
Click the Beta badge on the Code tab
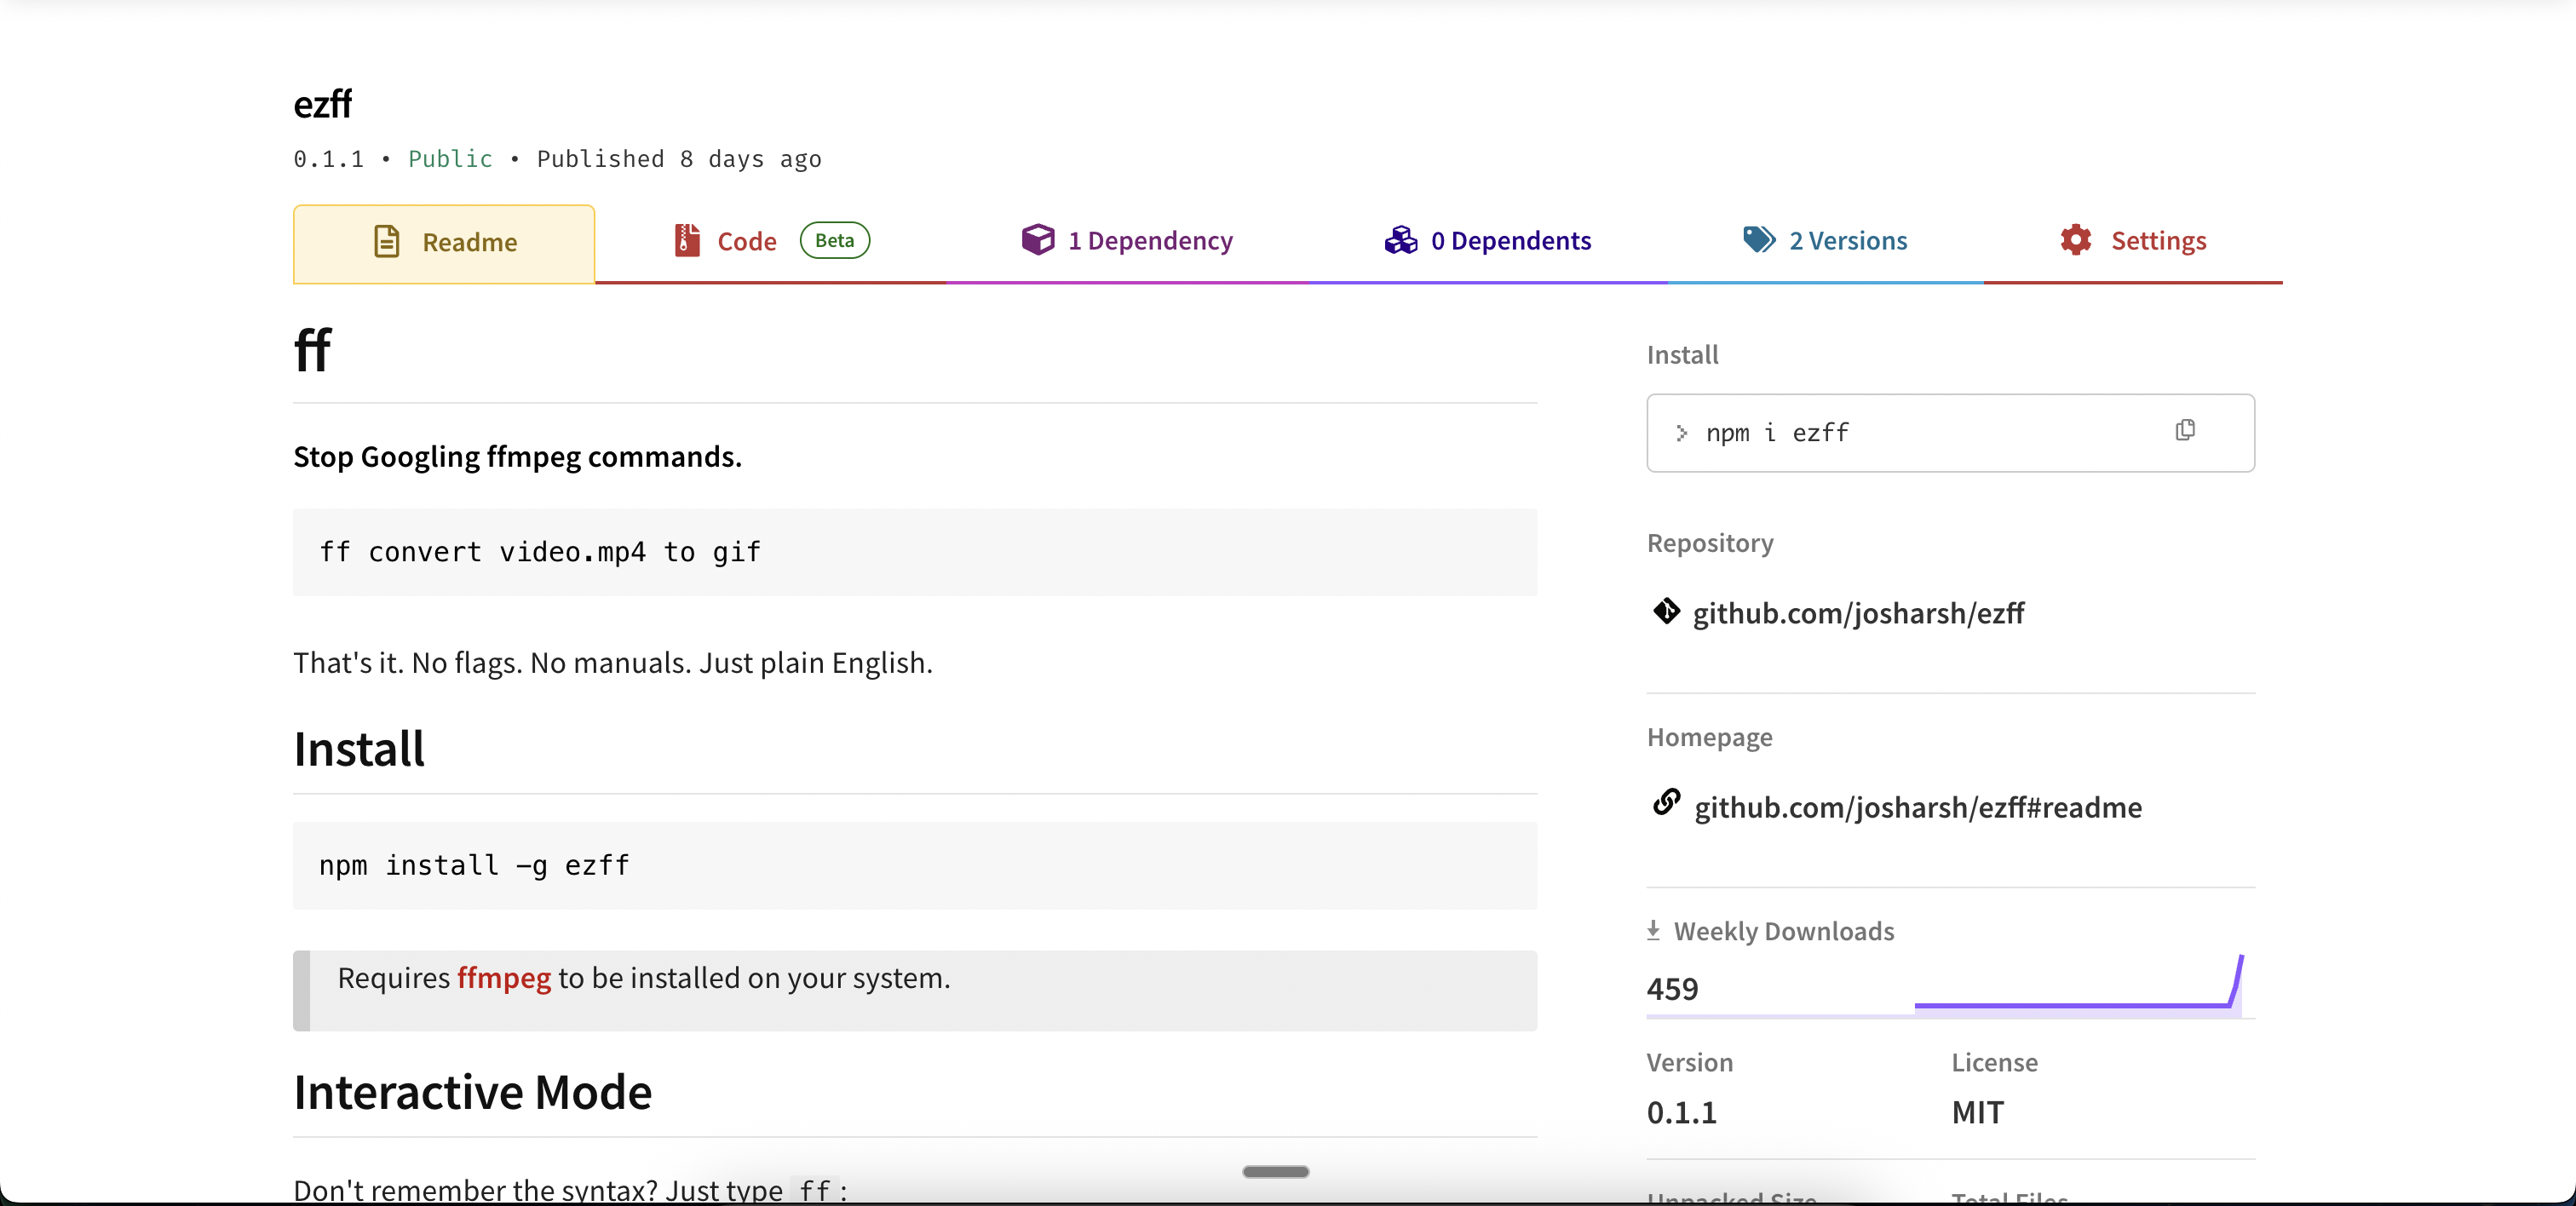click(834, 240)
